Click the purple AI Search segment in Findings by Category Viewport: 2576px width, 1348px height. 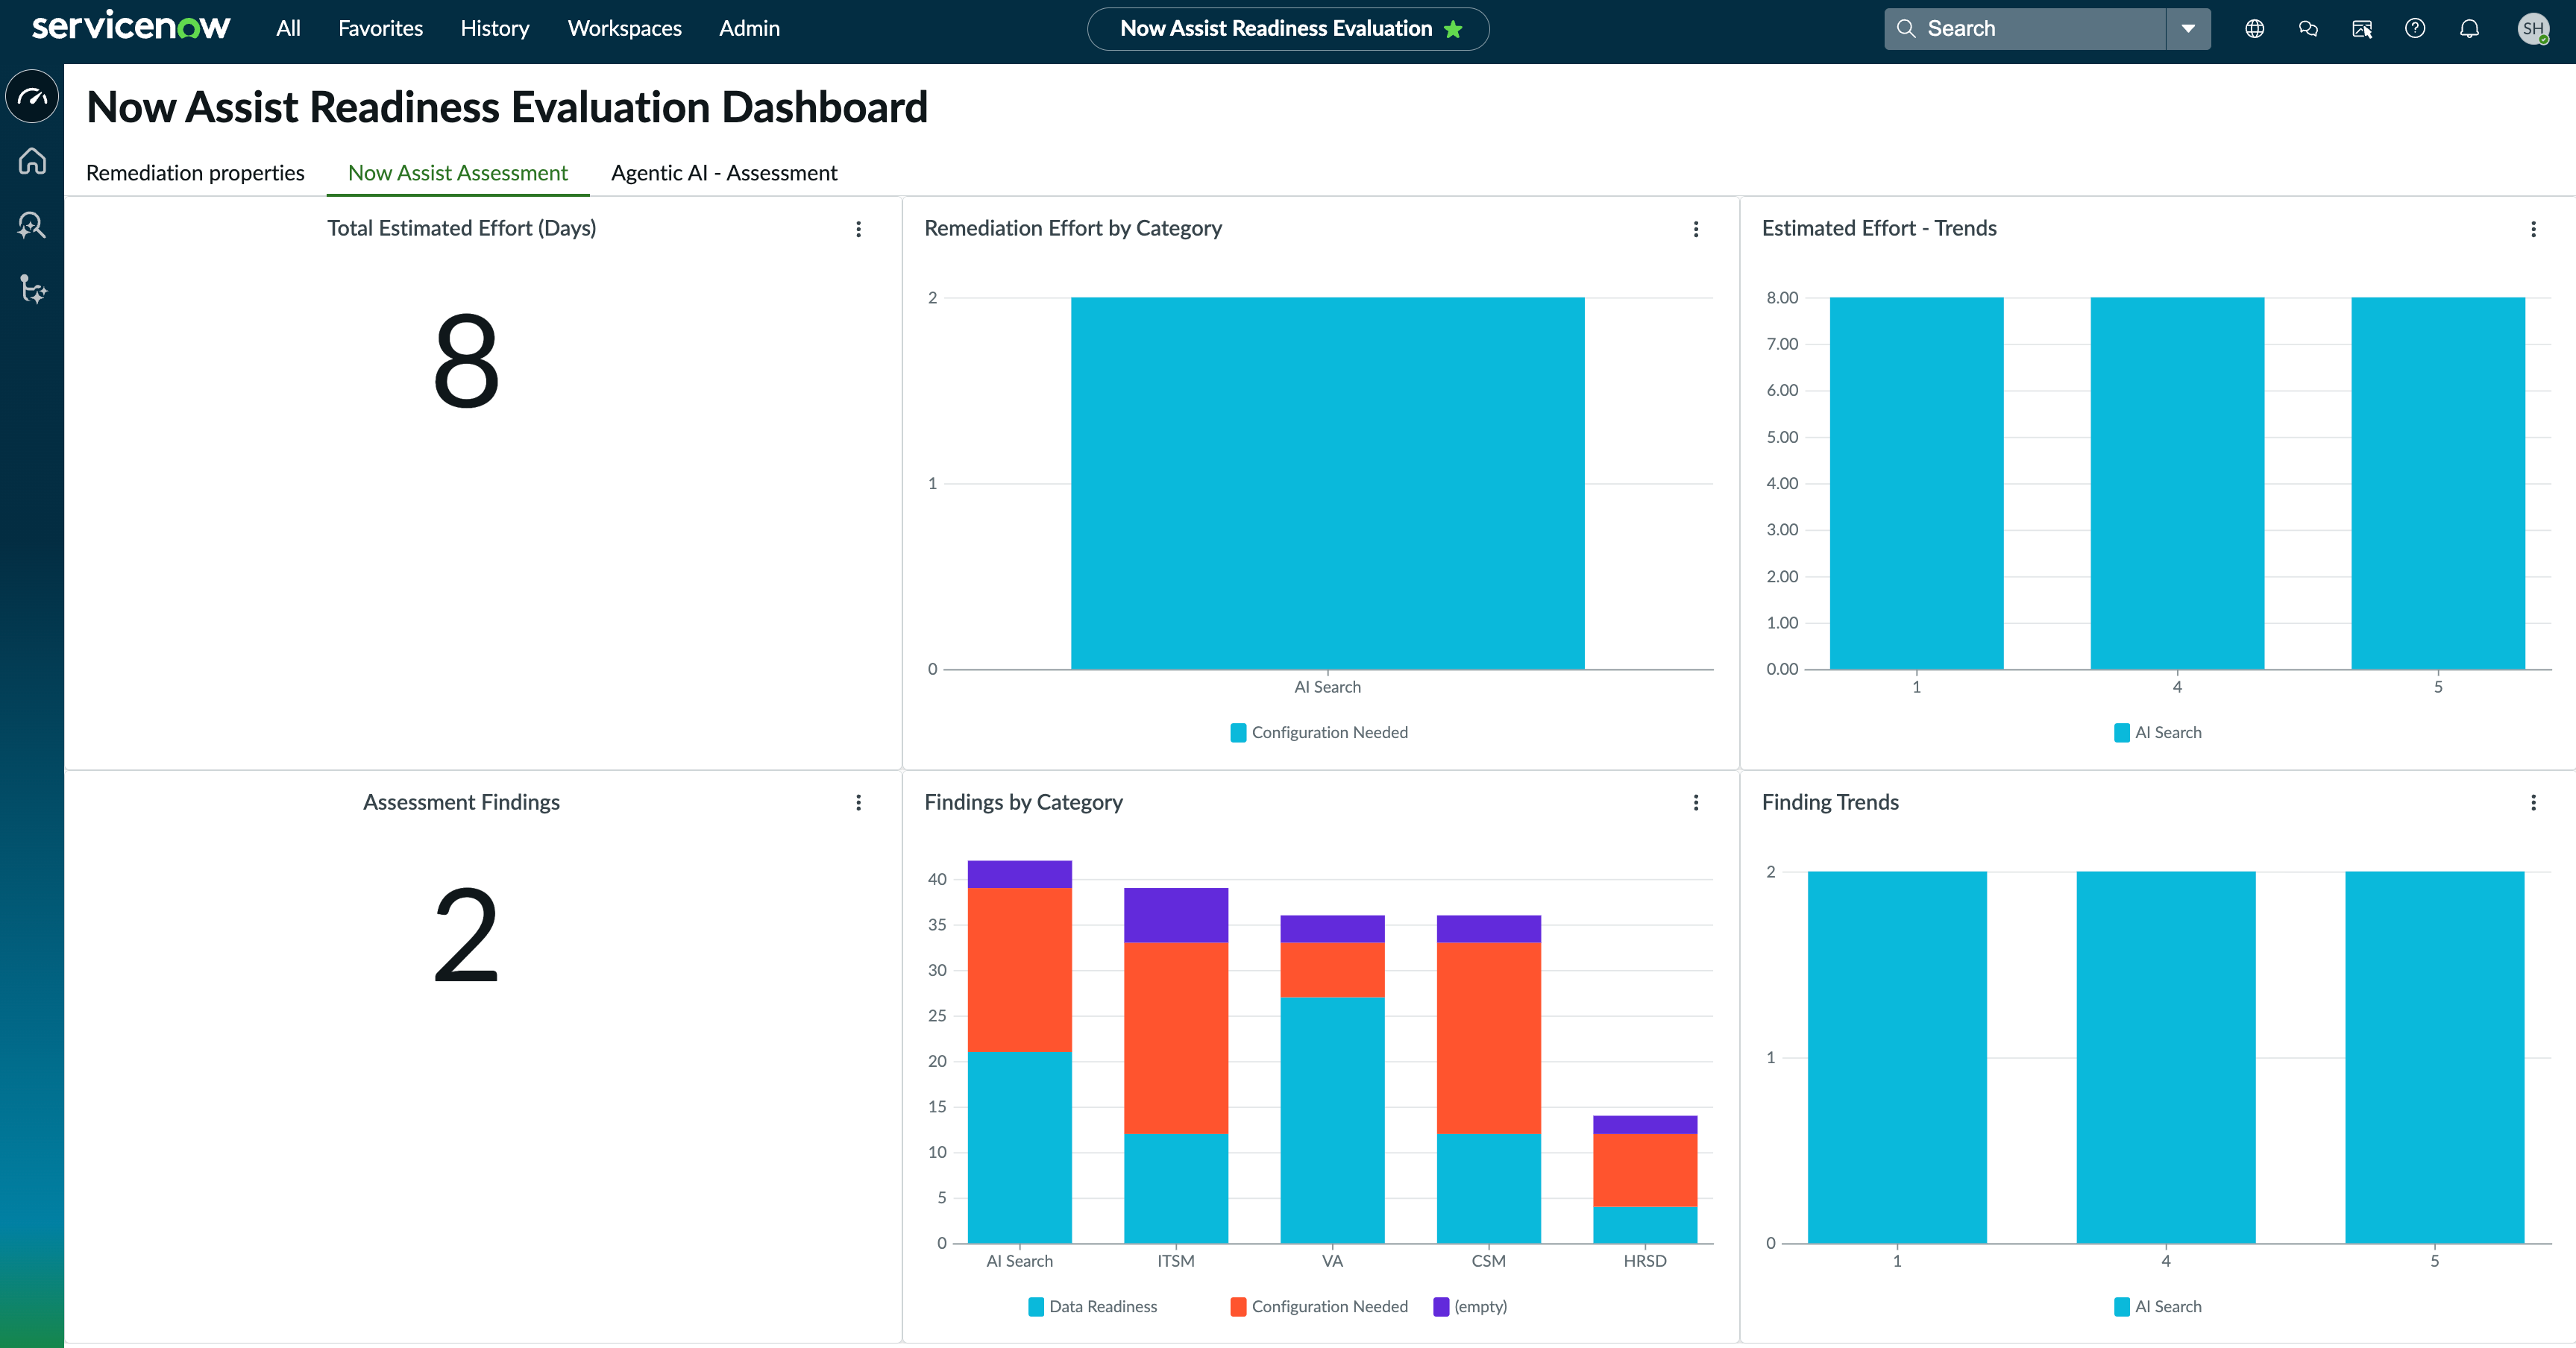coord(1020,874)
